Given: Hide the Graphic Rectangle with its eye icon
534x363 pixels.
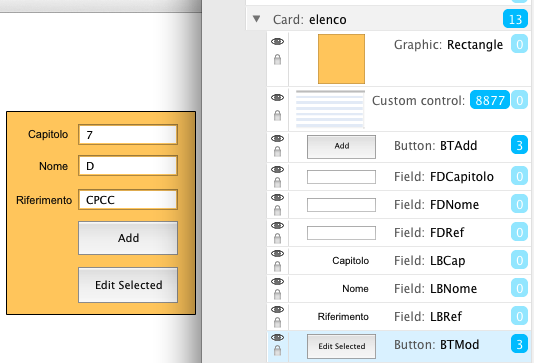Looking at the screenshot, I should [277, 42].
